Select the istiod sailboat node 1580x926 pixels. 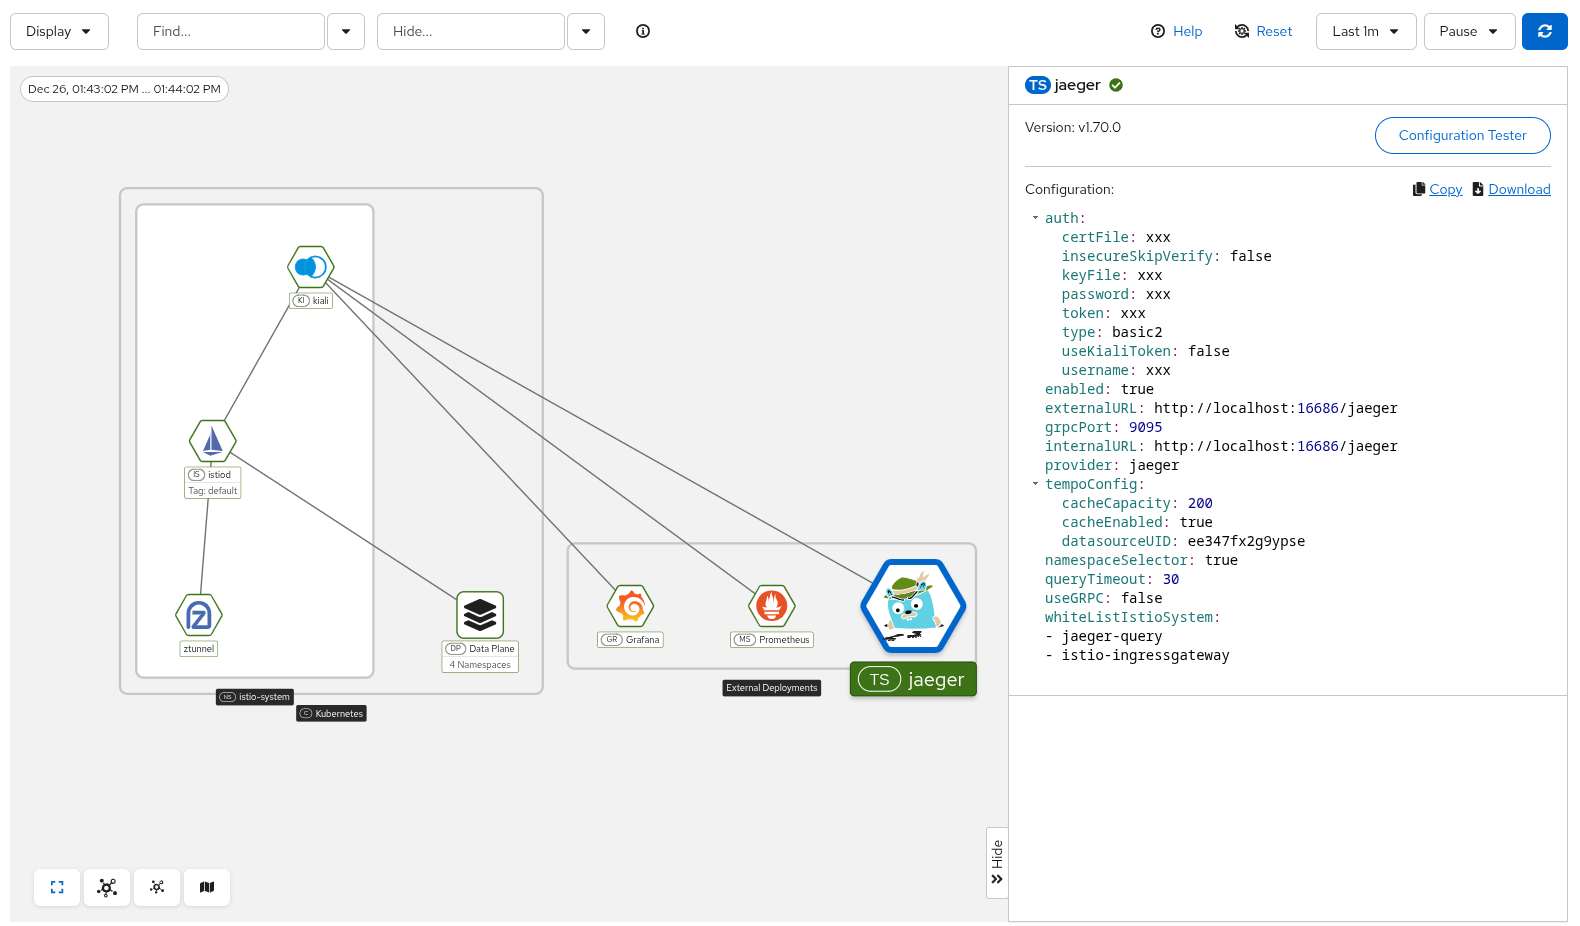point(213,441)
